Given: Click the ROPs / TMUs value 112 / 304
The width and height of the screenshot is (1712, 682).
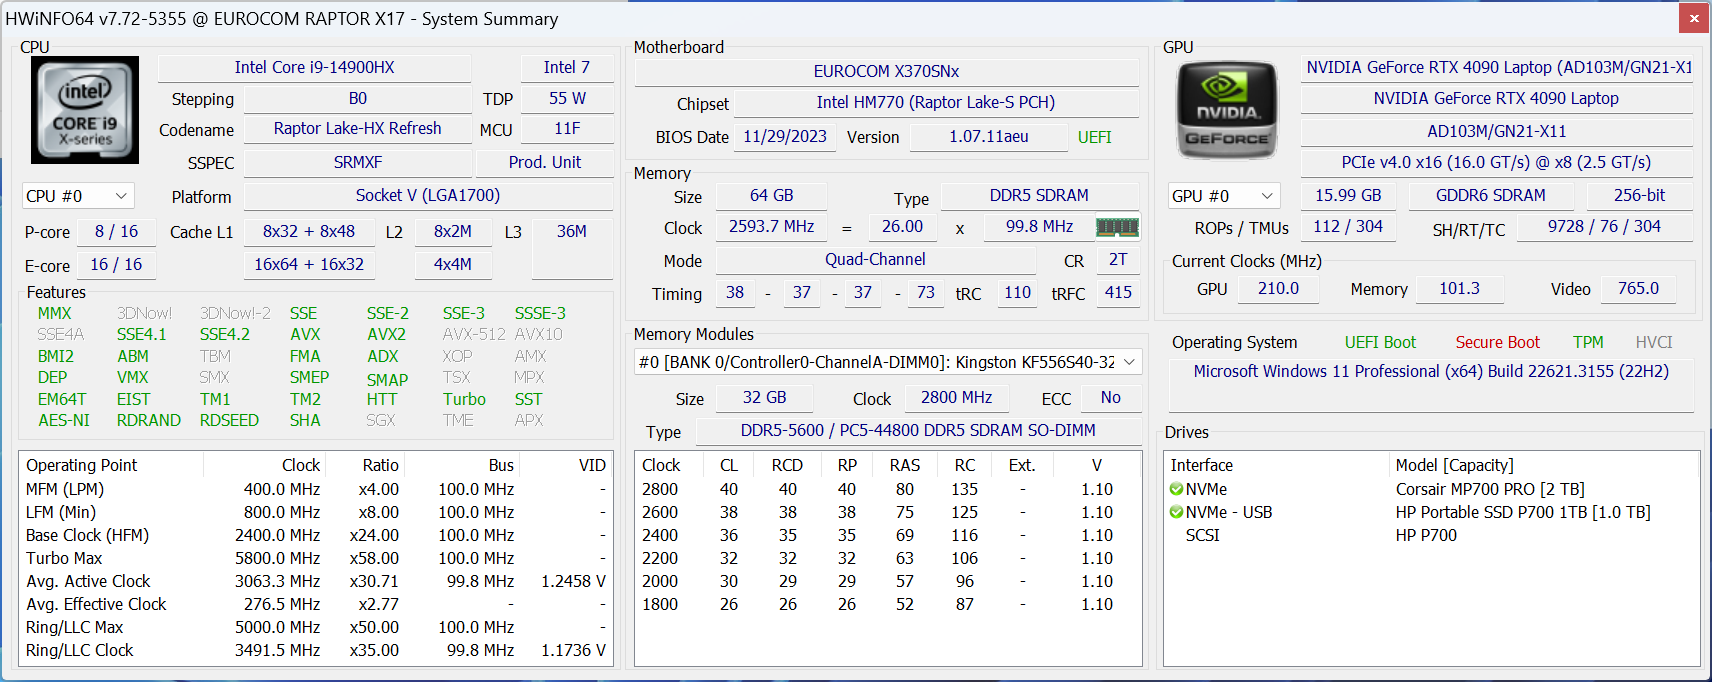Looking at the screenshot, I should [x=1348, y=226].
